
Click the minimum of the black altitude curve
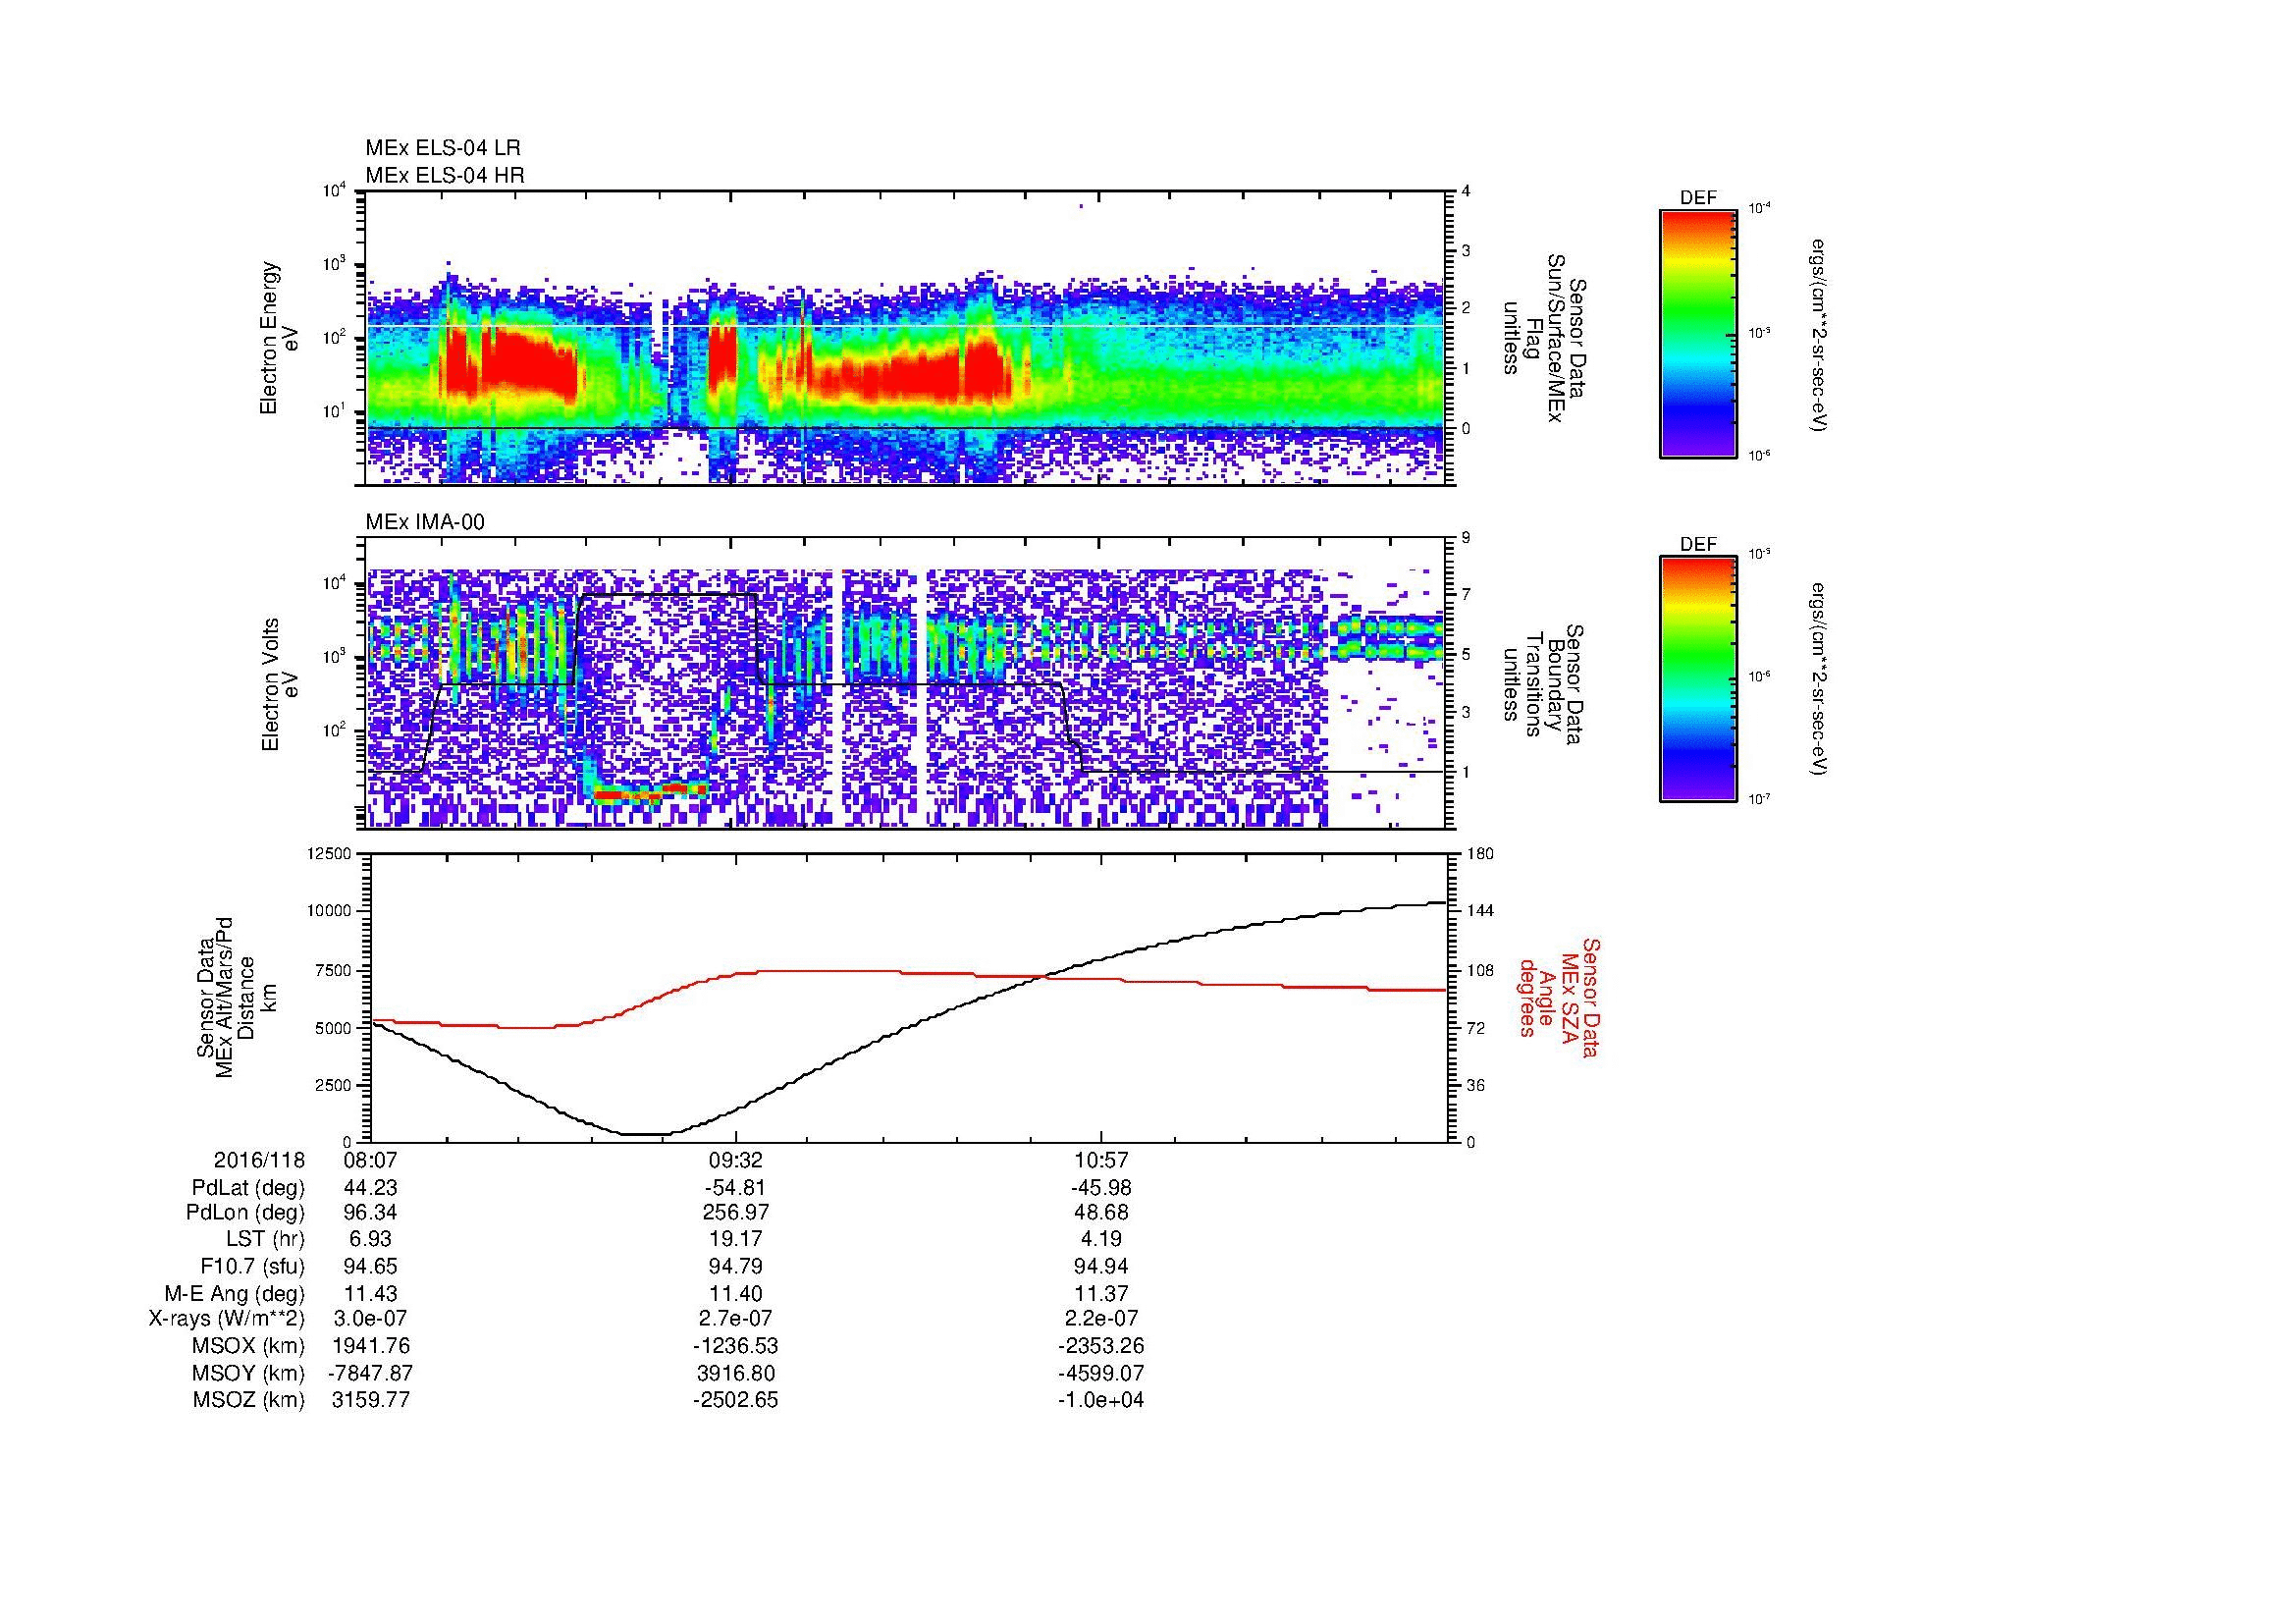(x=645, y=1134)
